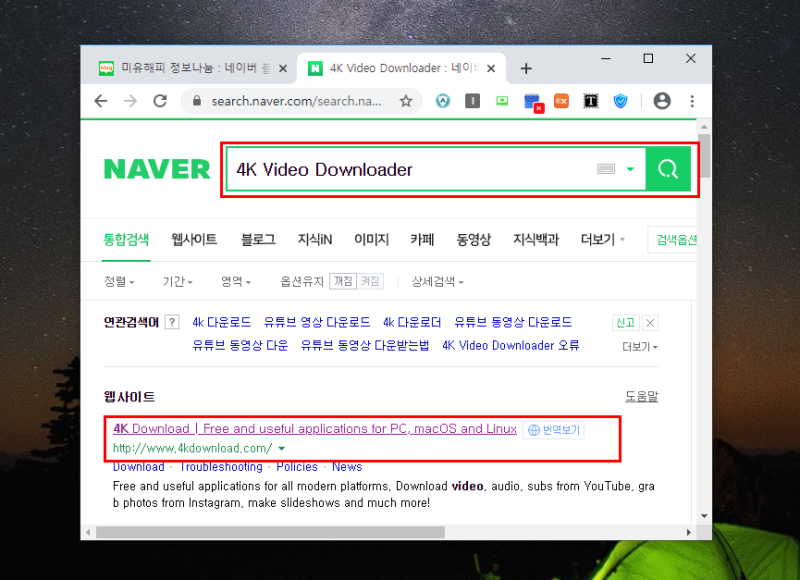The height and width of the screenshot is (580, 800).
Task: Switch to the 지식iN tab
Action: point(315,239)
